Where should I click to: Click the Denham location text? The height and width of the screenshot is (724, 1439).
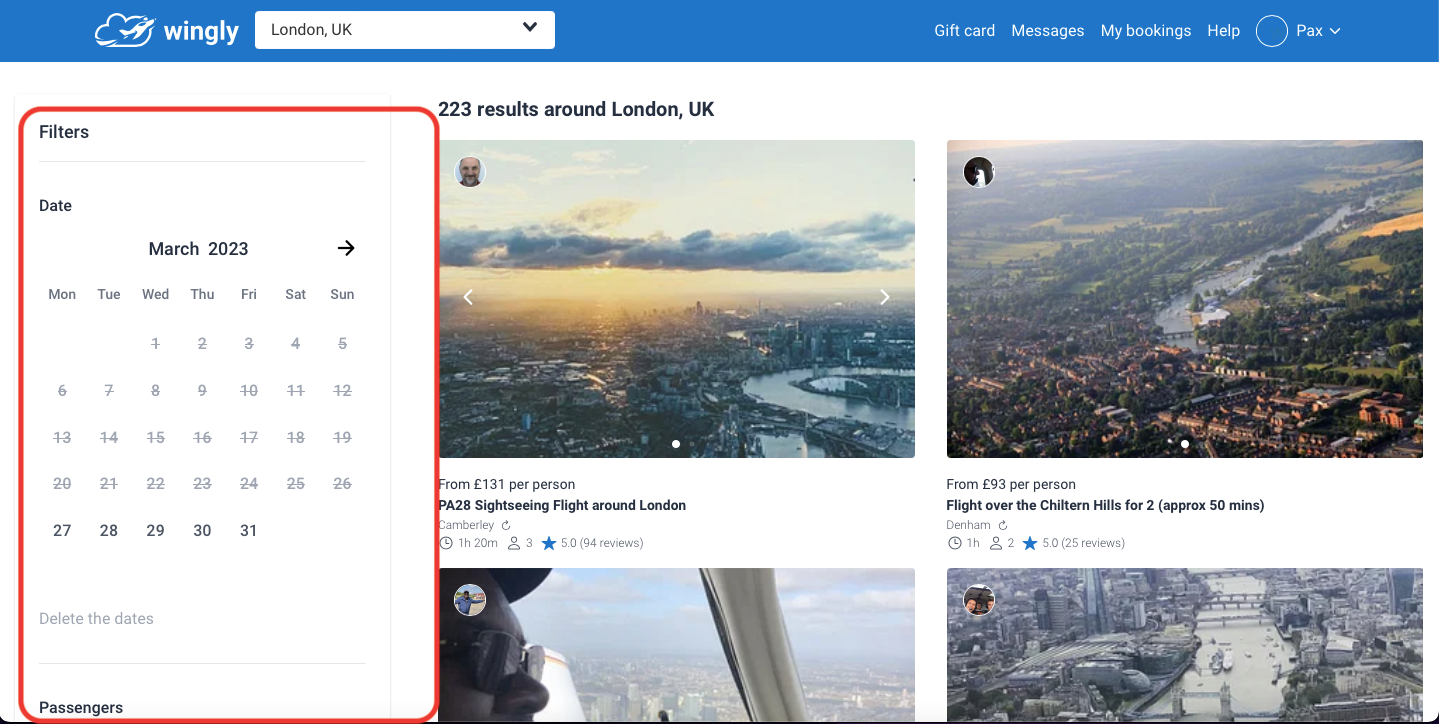click(x=968, y=525)
